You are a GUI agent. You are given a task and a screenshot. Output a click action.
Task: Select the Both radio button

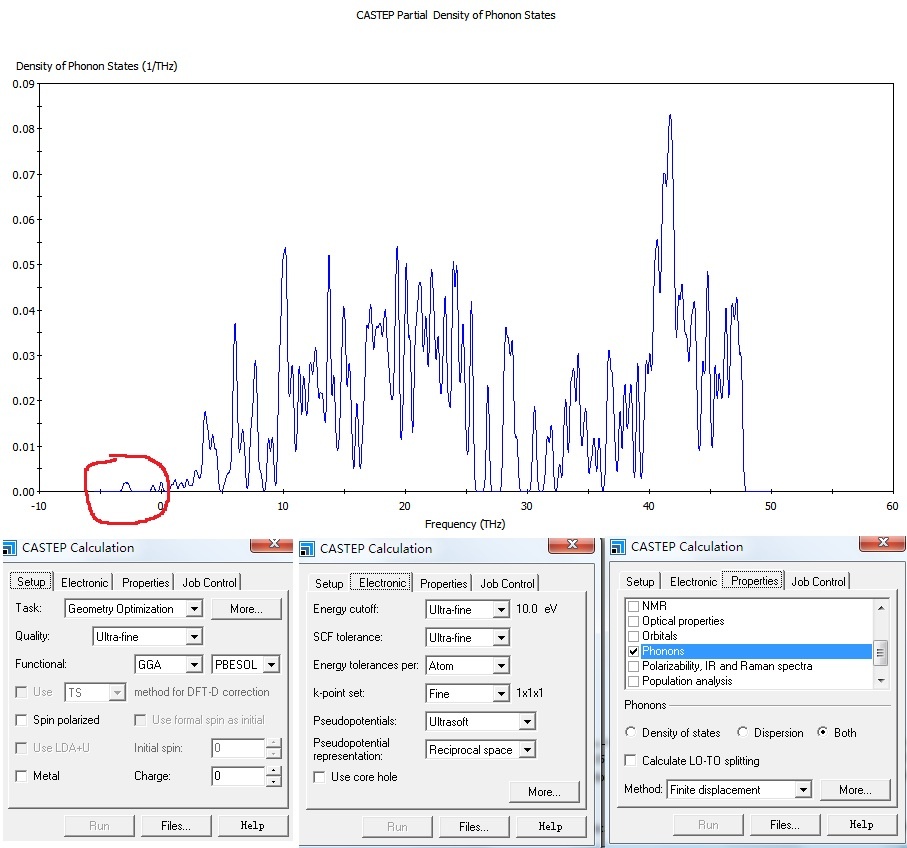[x=822, y=732]
